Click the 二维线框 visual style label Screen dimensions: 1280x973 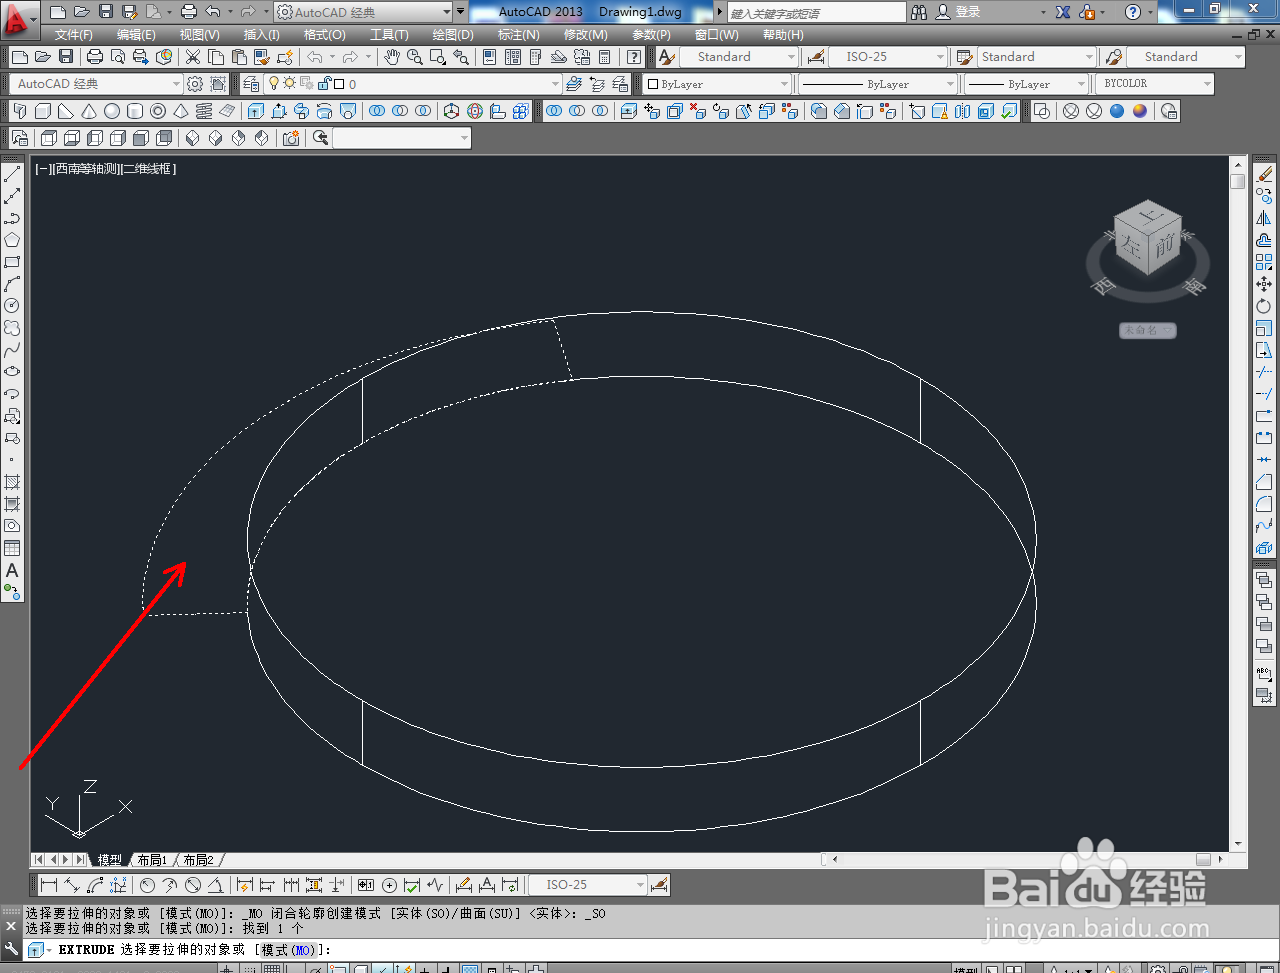tap(149, 169)
